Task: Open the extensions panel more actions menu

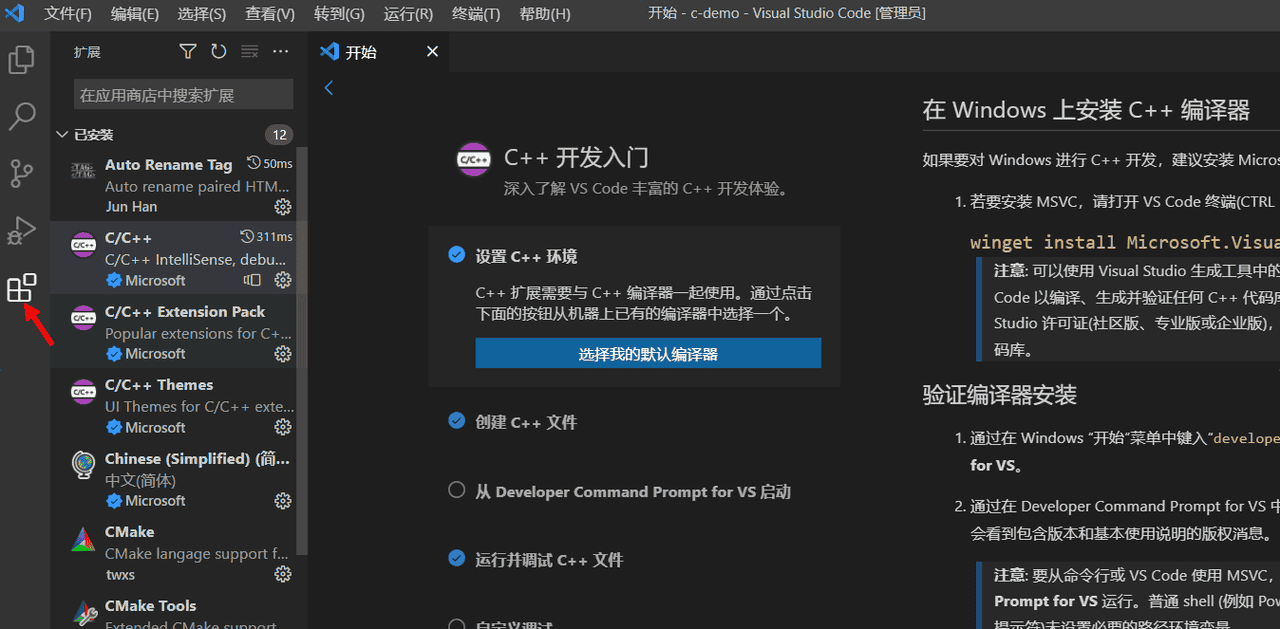Action: pos(280,52)
